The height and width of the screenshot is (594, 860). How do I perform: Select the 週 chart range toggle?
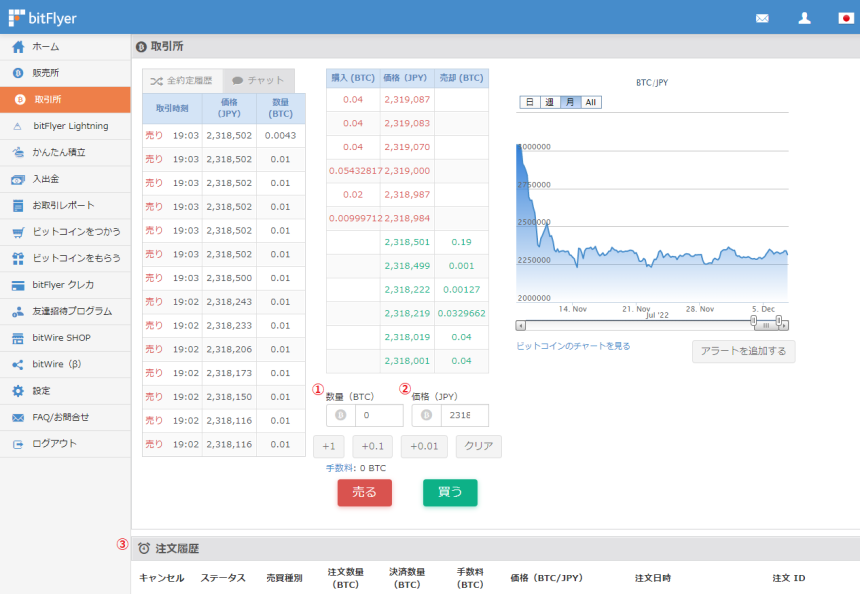pyautogui.click(x=550, y=102)
